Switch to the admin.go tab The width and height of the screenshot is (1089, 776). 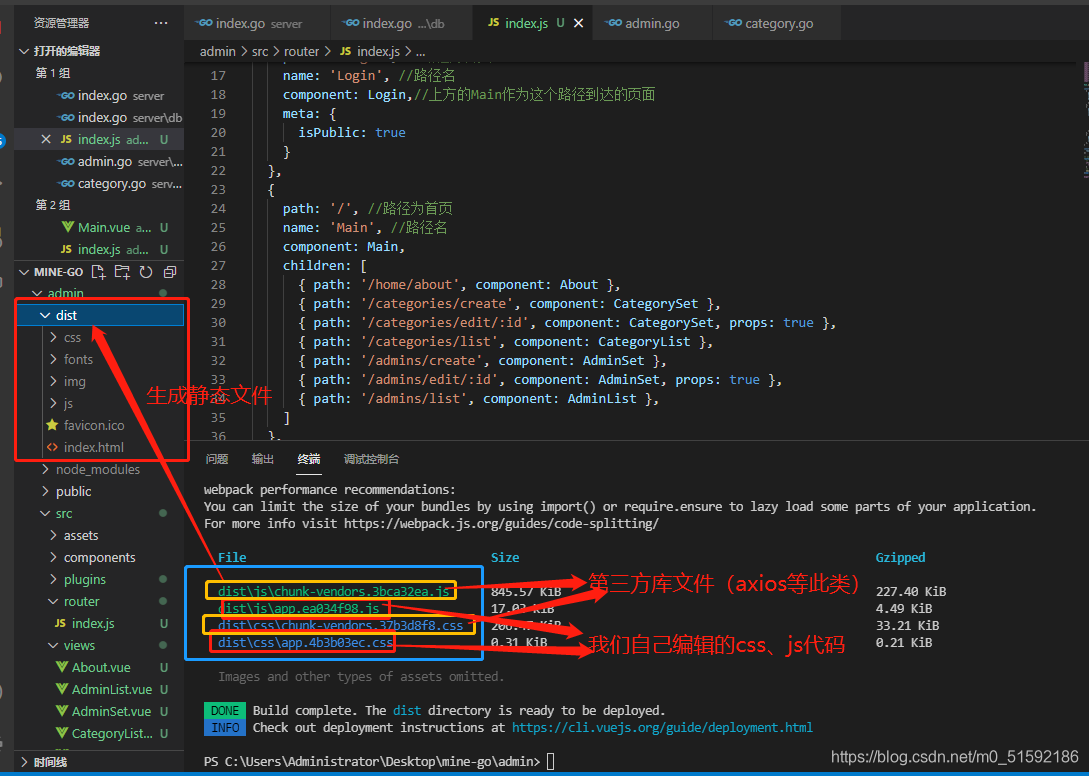point(654,23)
